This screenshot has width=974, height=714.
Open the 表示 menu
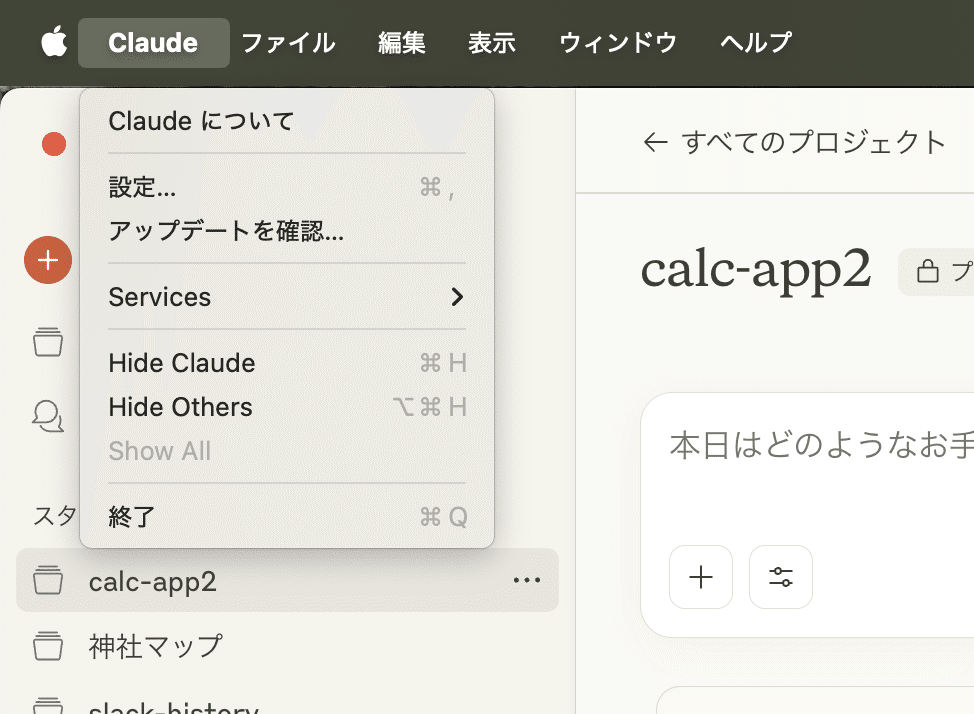pyautogui.click(x=491, y=42)
